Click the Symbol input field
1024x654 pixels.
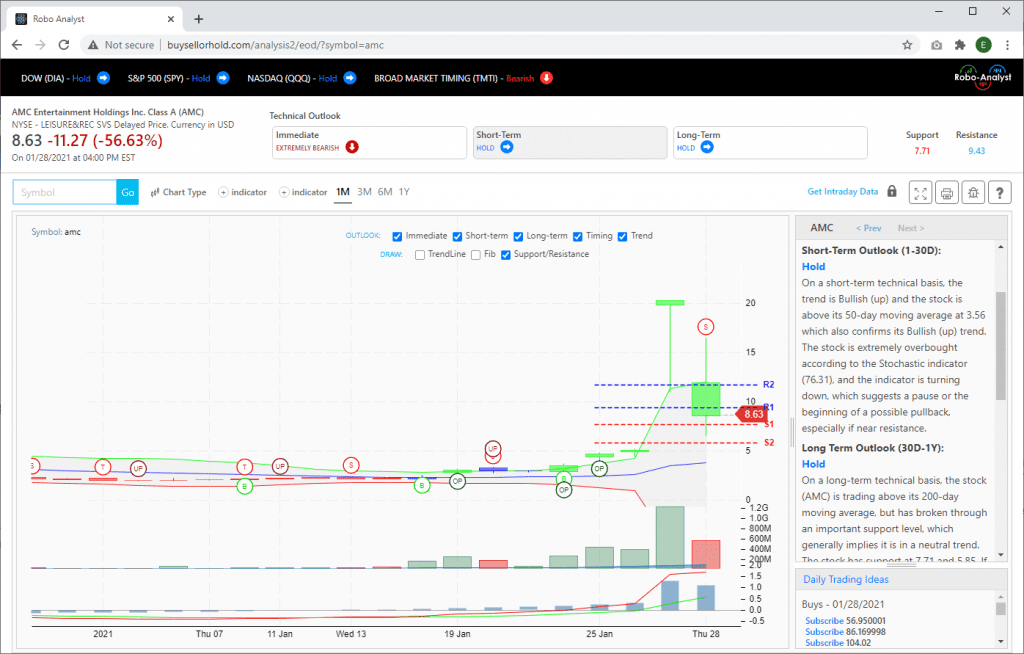click(65, 192)
